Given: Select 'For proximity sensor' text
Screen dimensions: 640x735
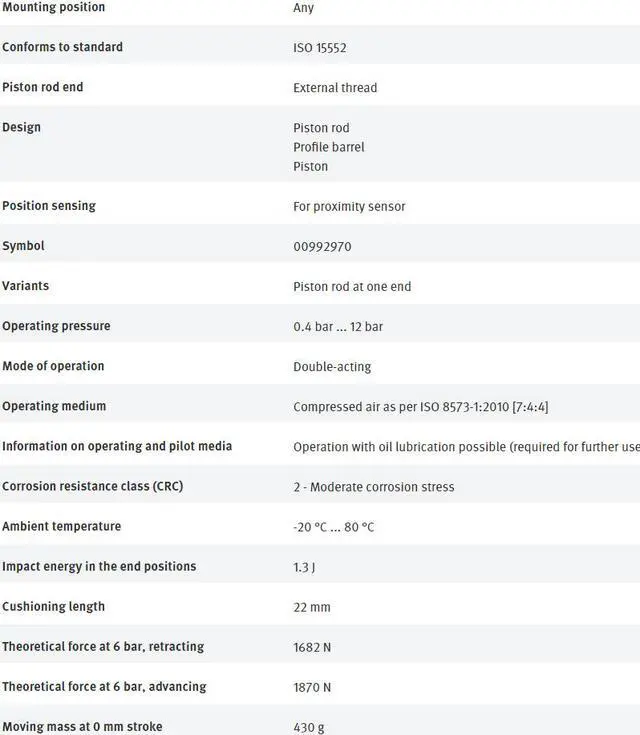Looking at the screenshot, I should pos(349,206).
